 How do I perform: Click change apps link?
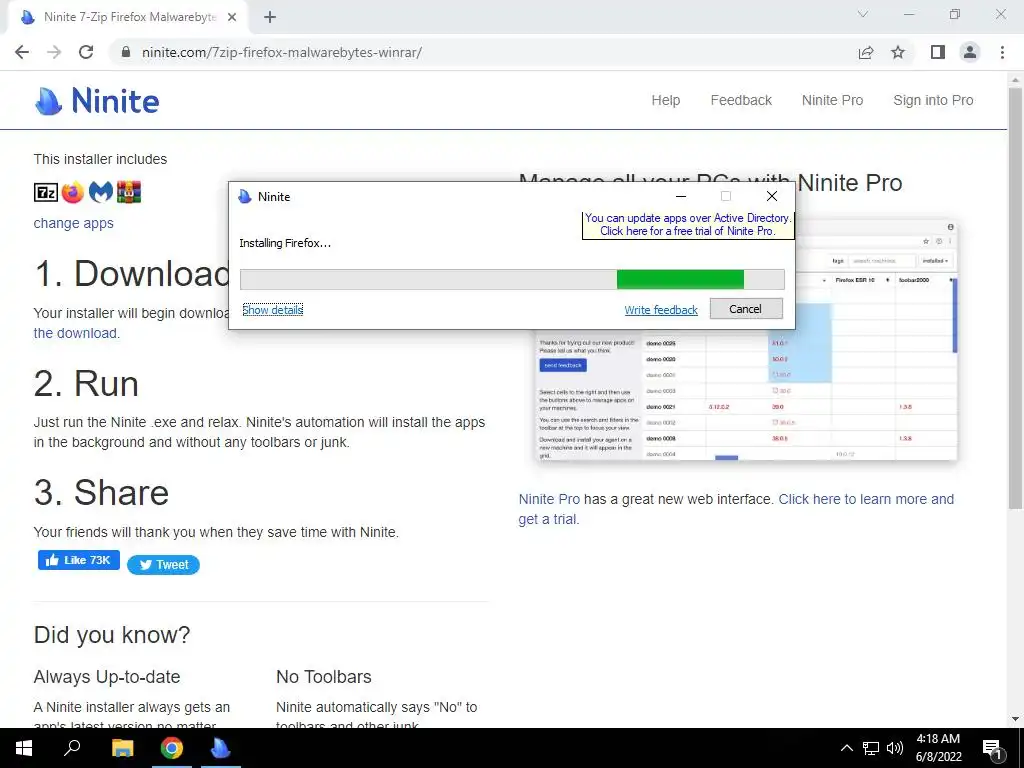73,223
